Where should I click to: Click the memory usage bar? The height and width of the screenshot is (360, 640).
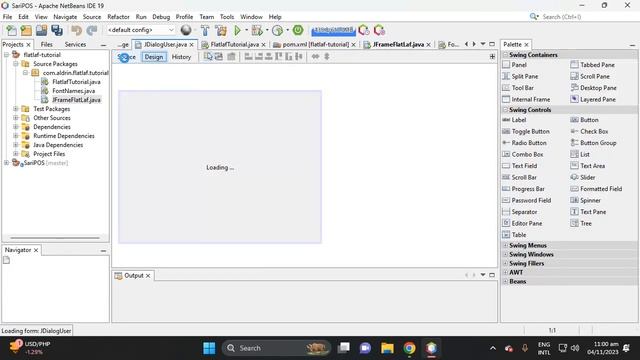pos(333,30)
